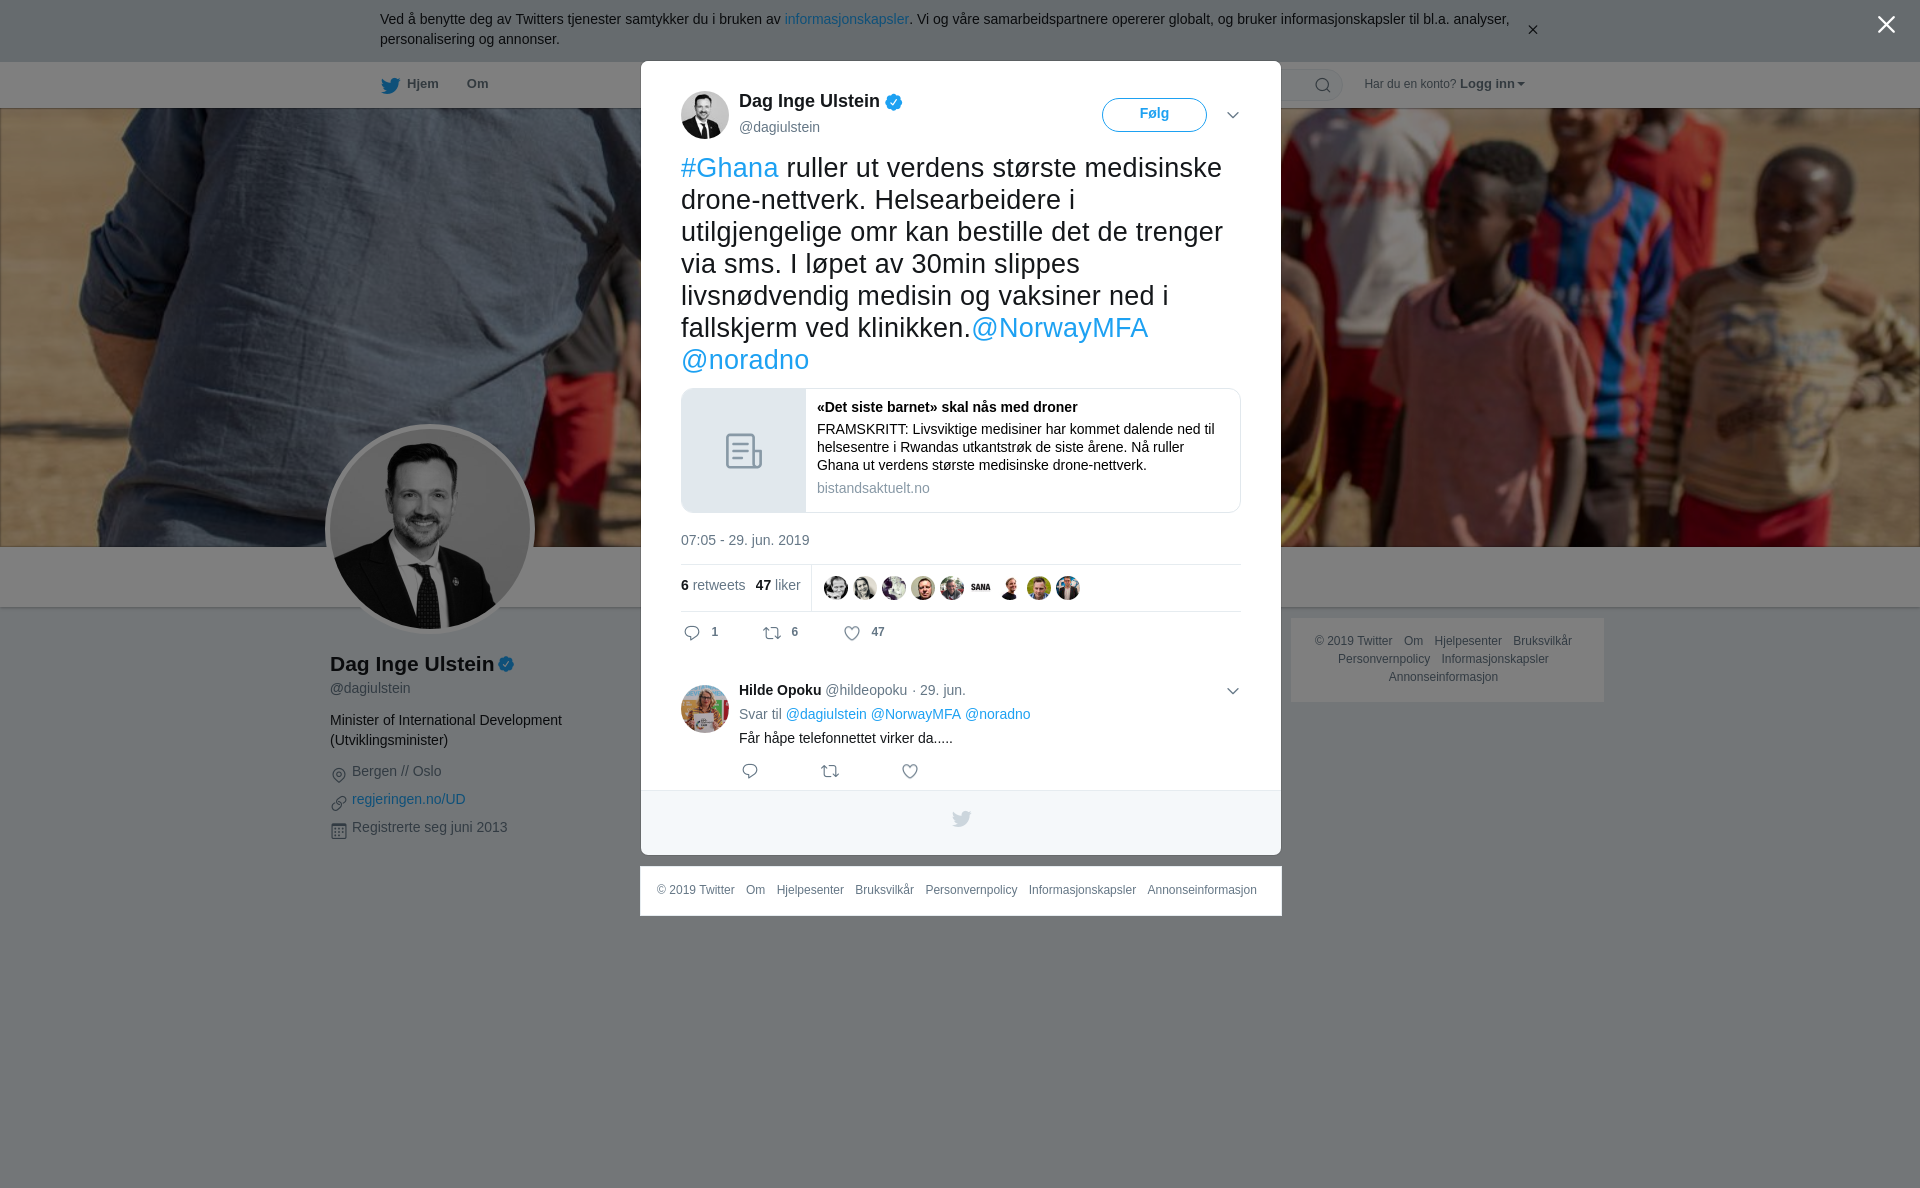This screenshot has height=1188, width=1920.
Task: Like the main tweet with heart icon
Action: coord(852,633)
